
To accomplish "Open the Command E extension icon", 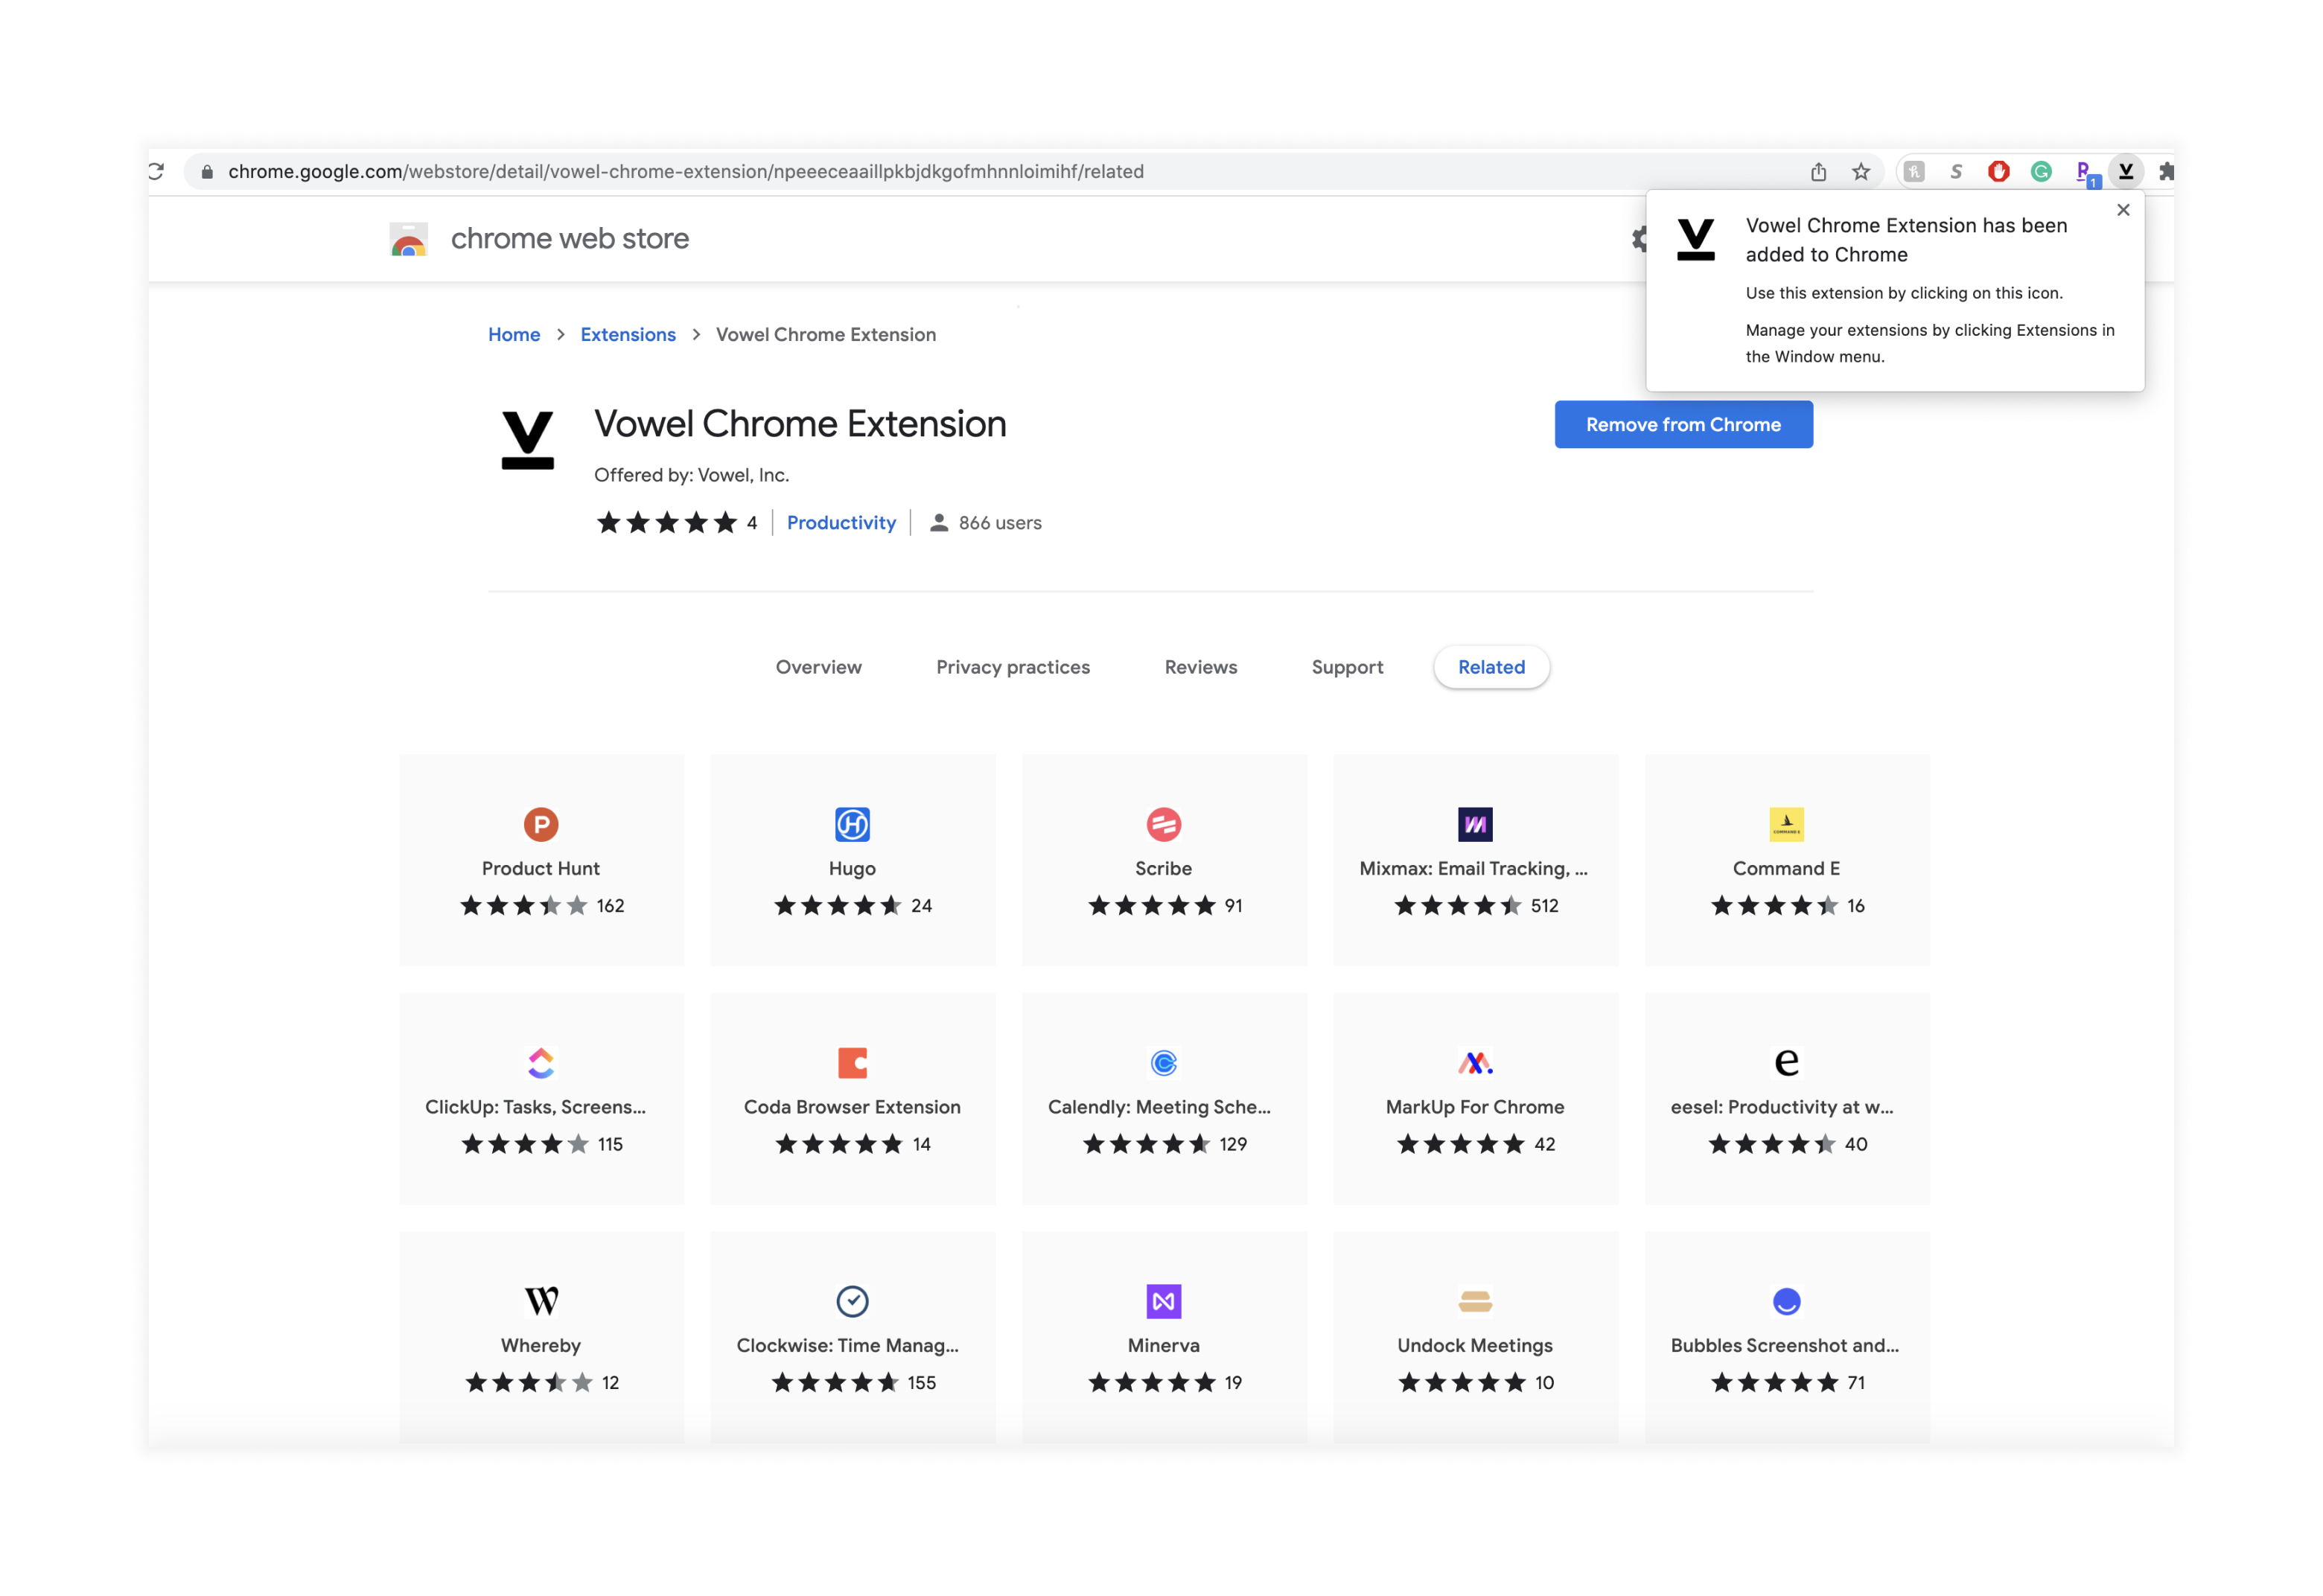I will (x=1786, y=825).
